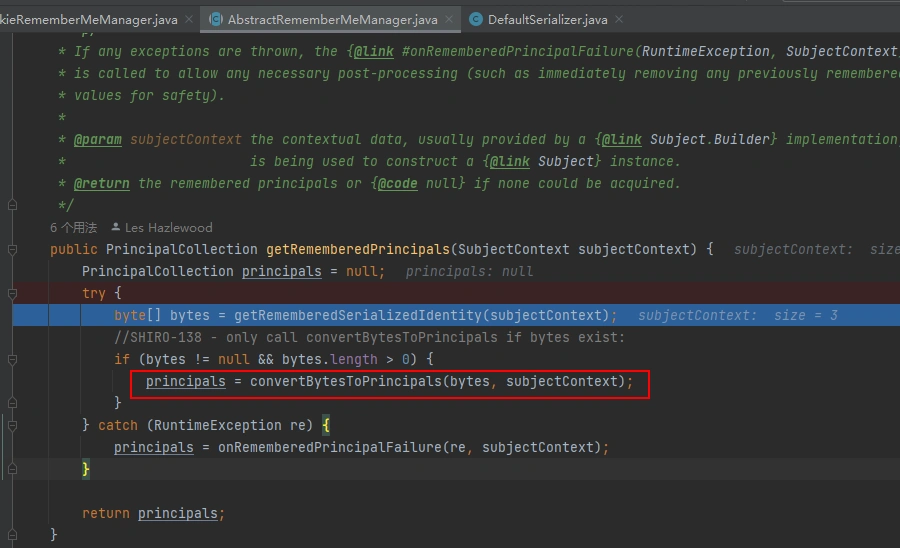900x548 pixels.
Task: Close the CookieRememberMeManager.java tab
Action: [188, 19]
